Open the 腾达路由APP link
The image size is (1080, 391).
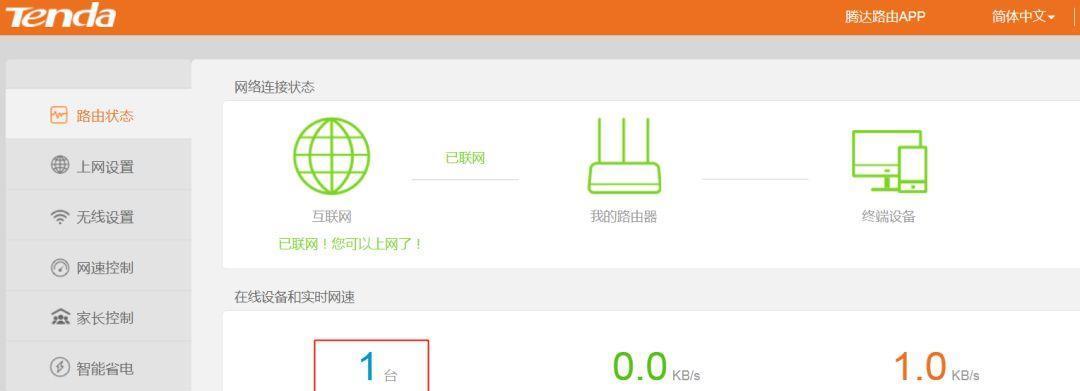(885, 17)
